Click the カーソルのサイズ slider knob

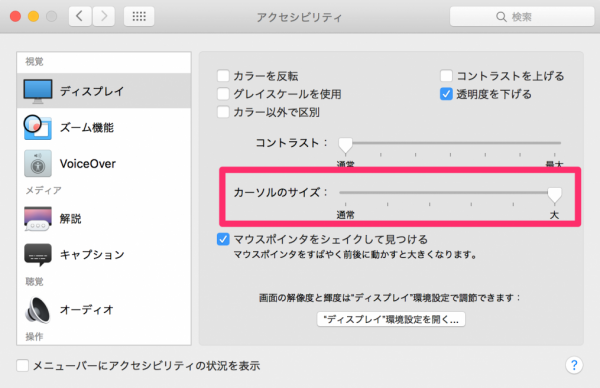[x=554, y=195]
